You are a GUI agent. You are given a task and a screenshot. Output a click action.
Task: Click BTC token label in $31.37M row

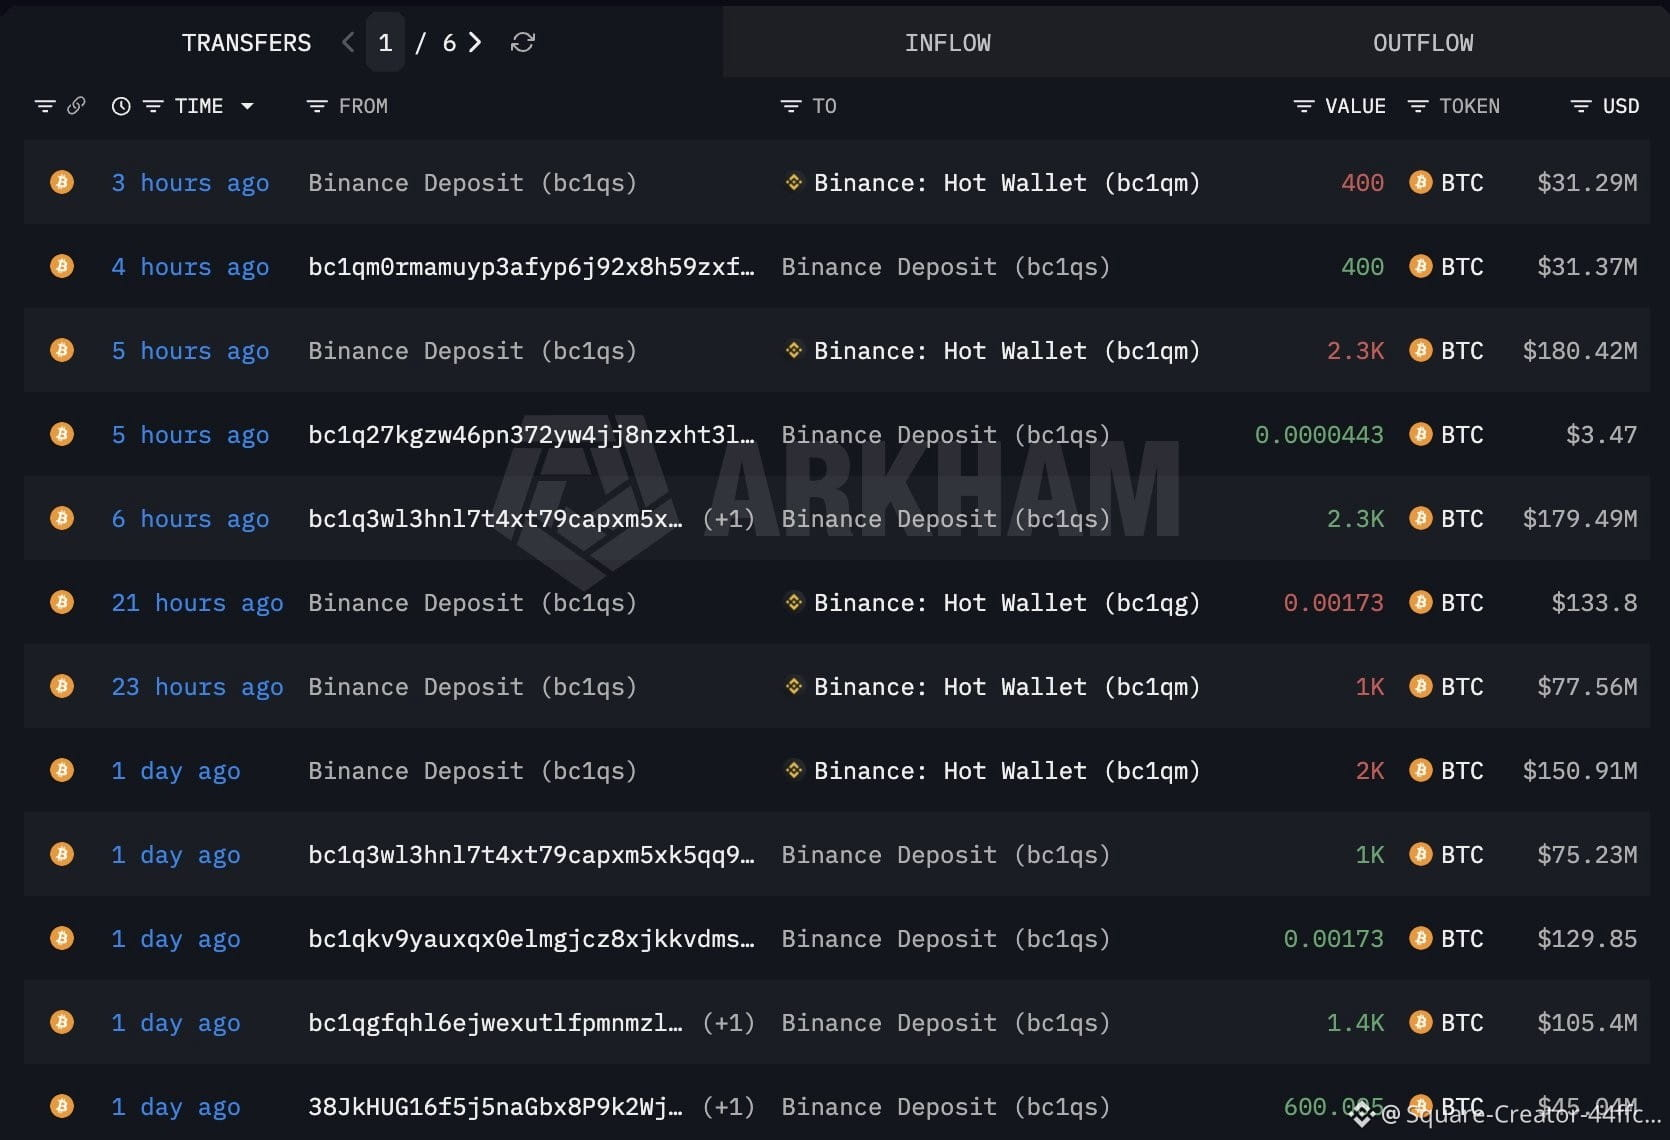coord(1462,267)
